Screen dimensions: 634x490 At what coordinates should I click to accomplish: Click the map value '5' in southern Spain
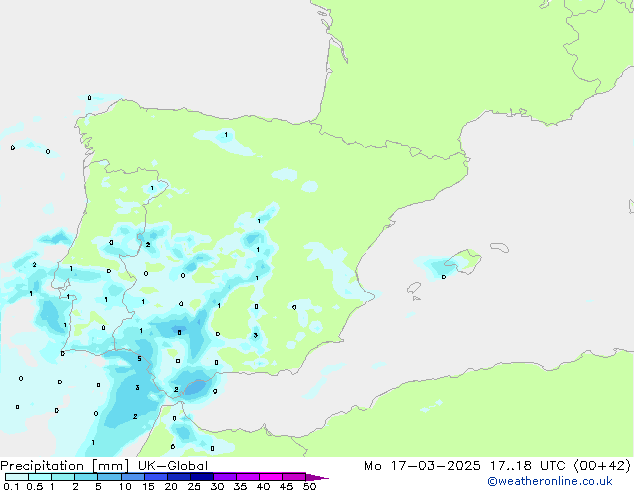coord(139,359)
